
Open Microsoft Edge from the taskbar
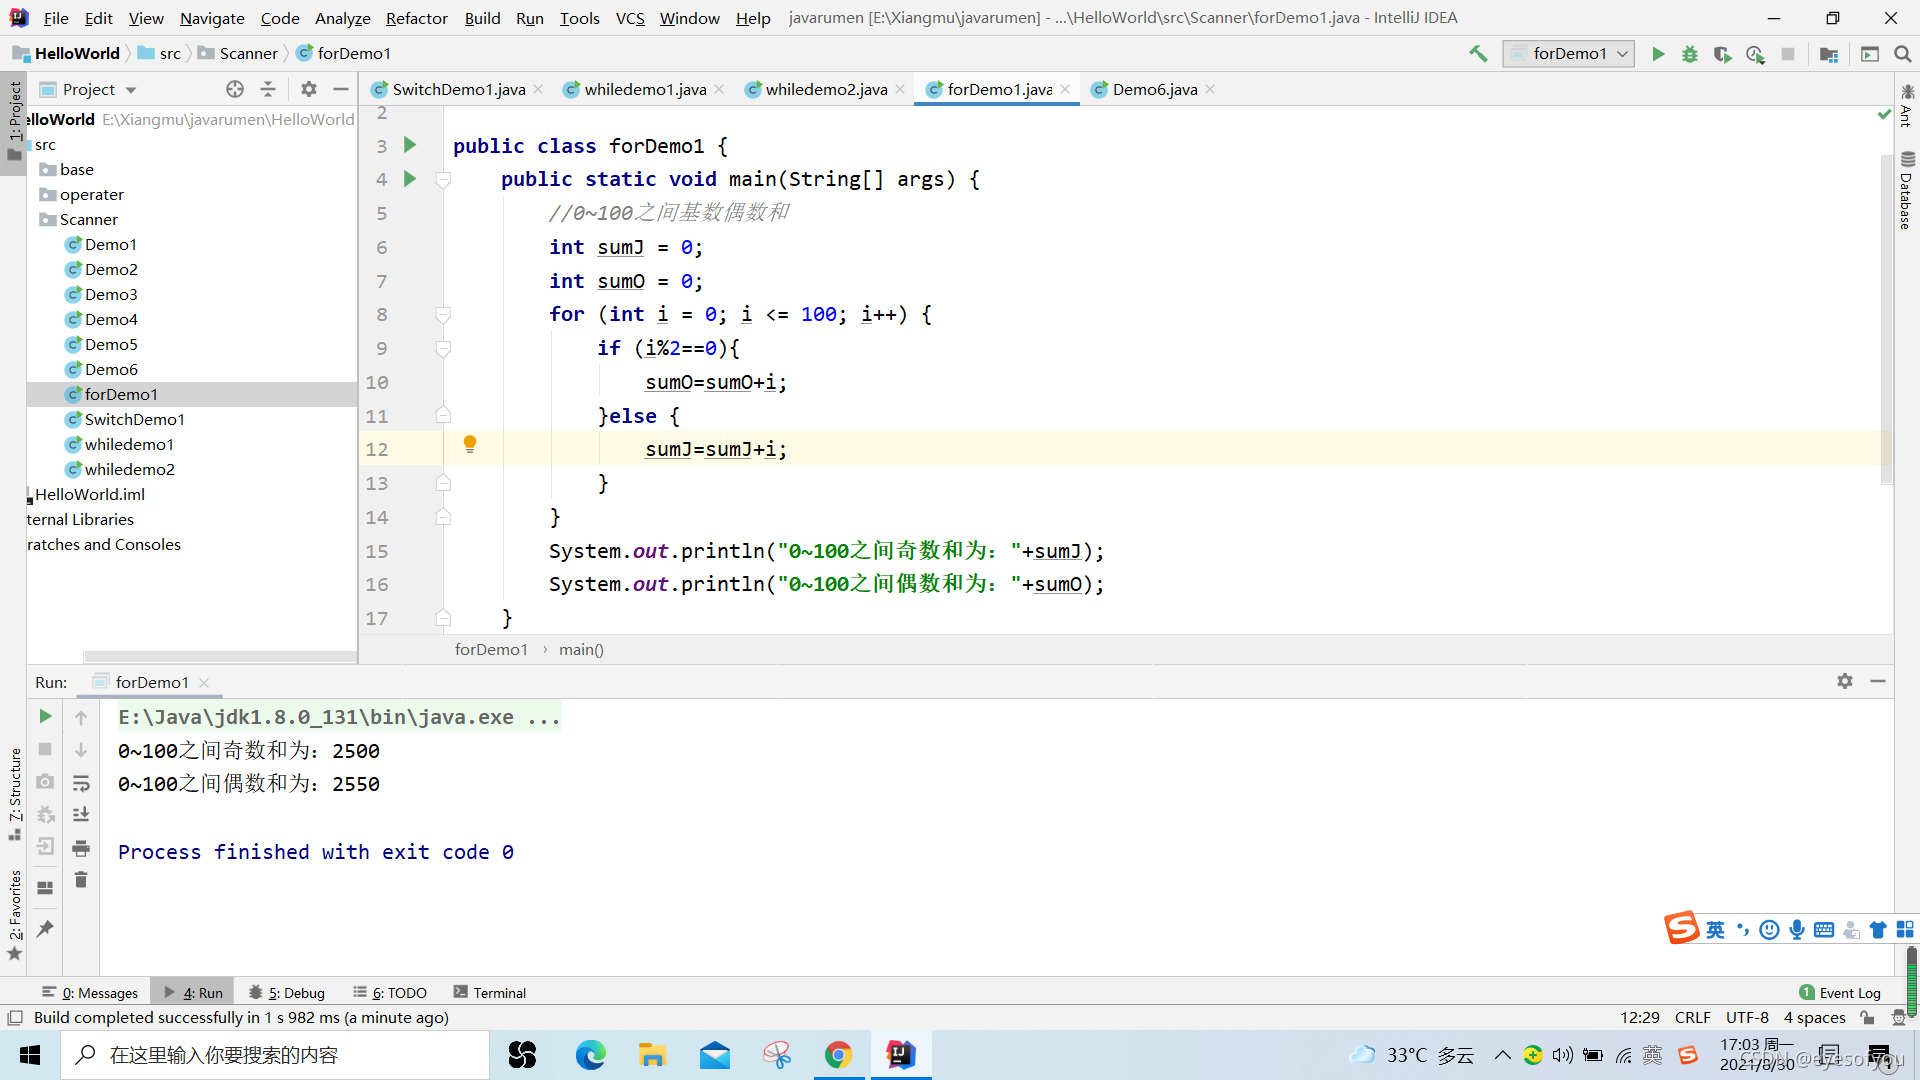590,1055
